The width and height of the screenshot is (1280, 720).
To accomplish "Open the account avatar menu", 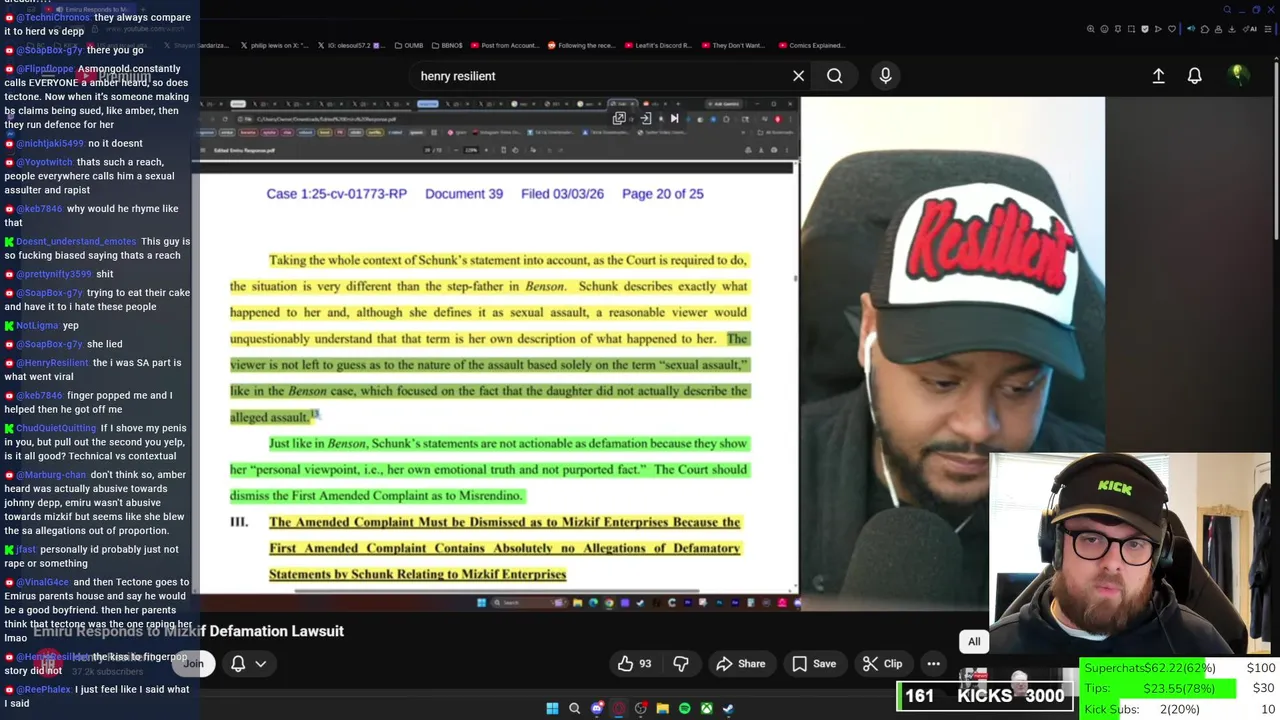I will (x=1237, y=75).
